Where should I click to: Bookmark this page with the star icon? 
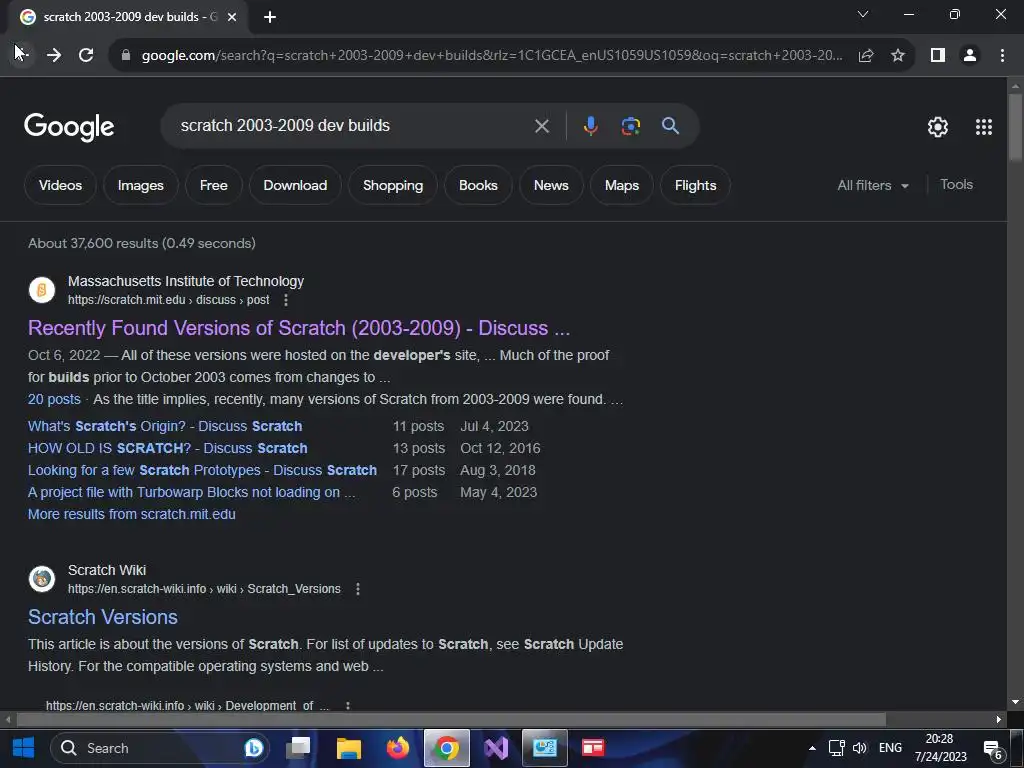[898, 56]
